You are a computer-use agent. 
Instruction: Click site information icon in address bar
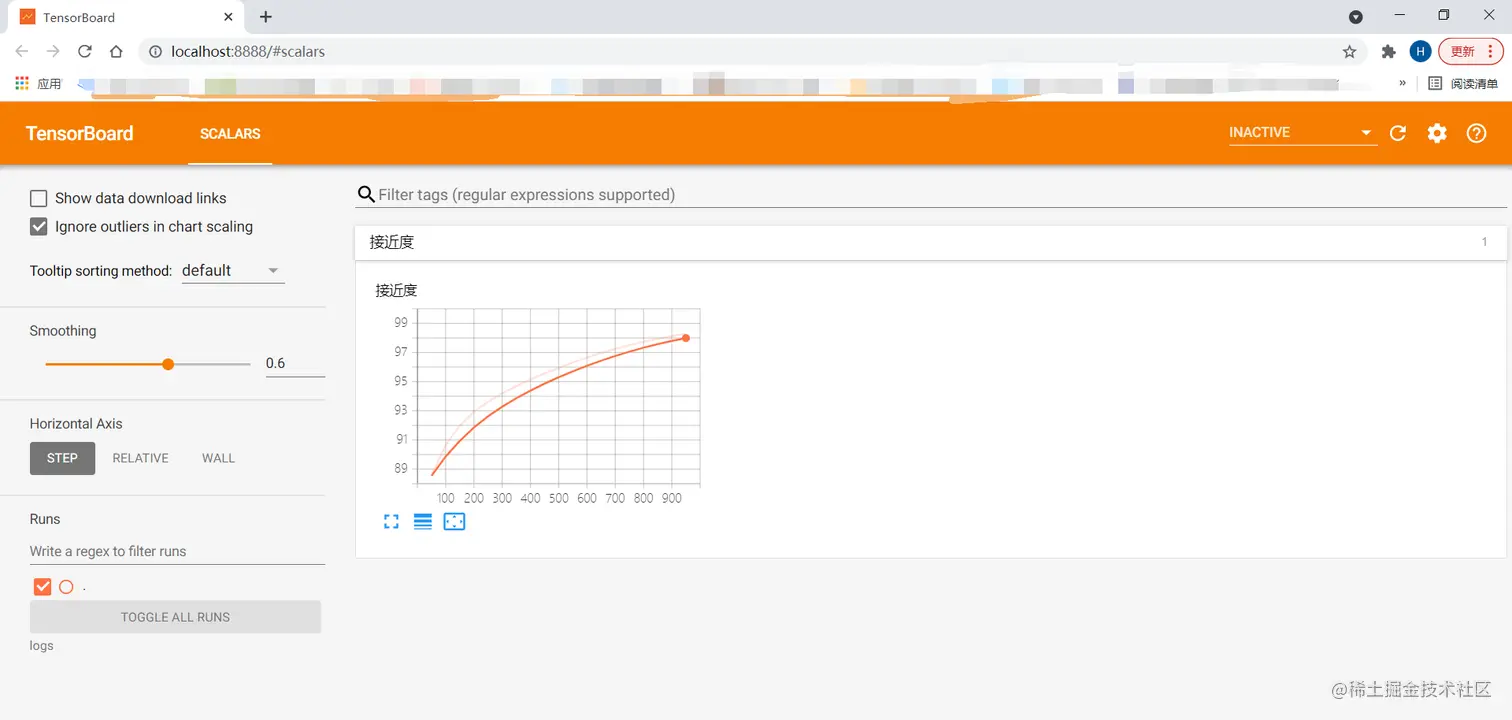click(155, 51)
